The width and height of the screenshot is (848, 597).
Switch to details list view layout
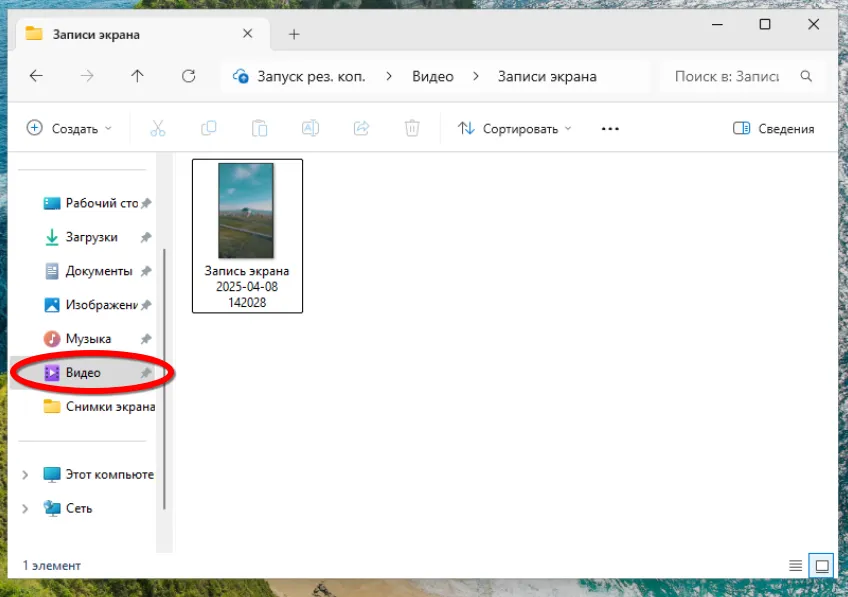796,566
